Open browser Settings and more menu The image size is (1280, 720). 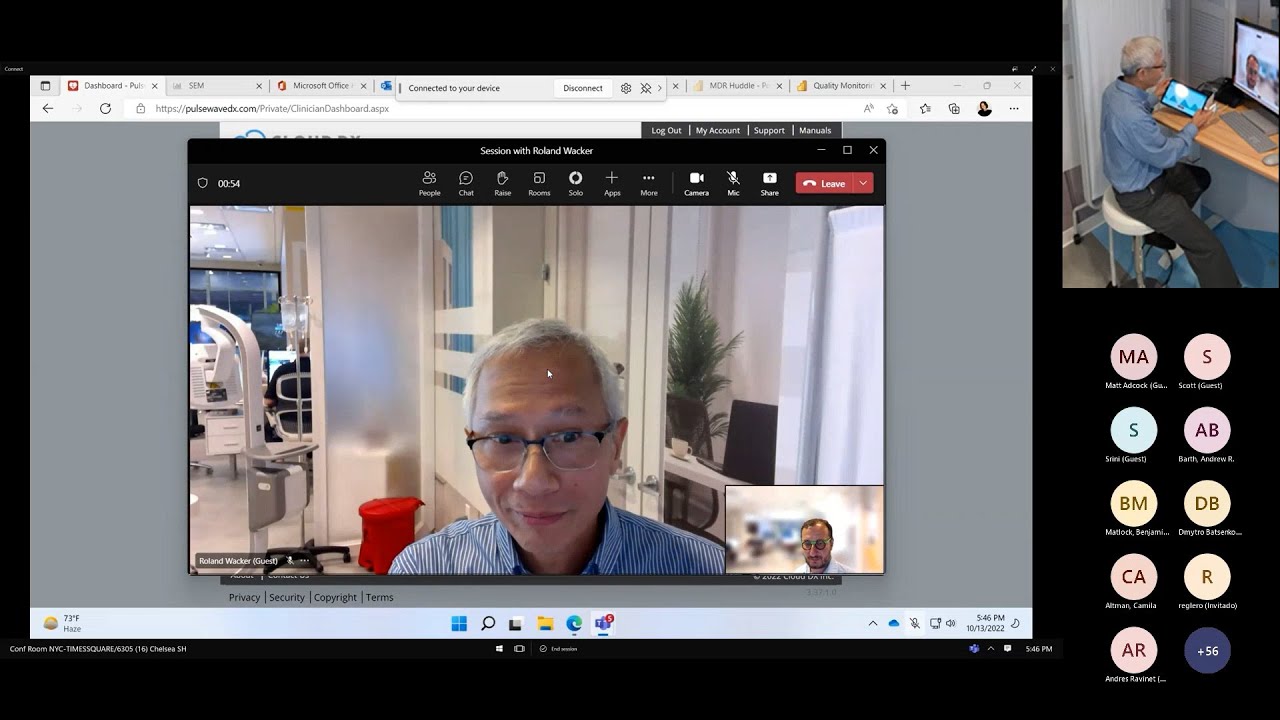[1014, 108]
